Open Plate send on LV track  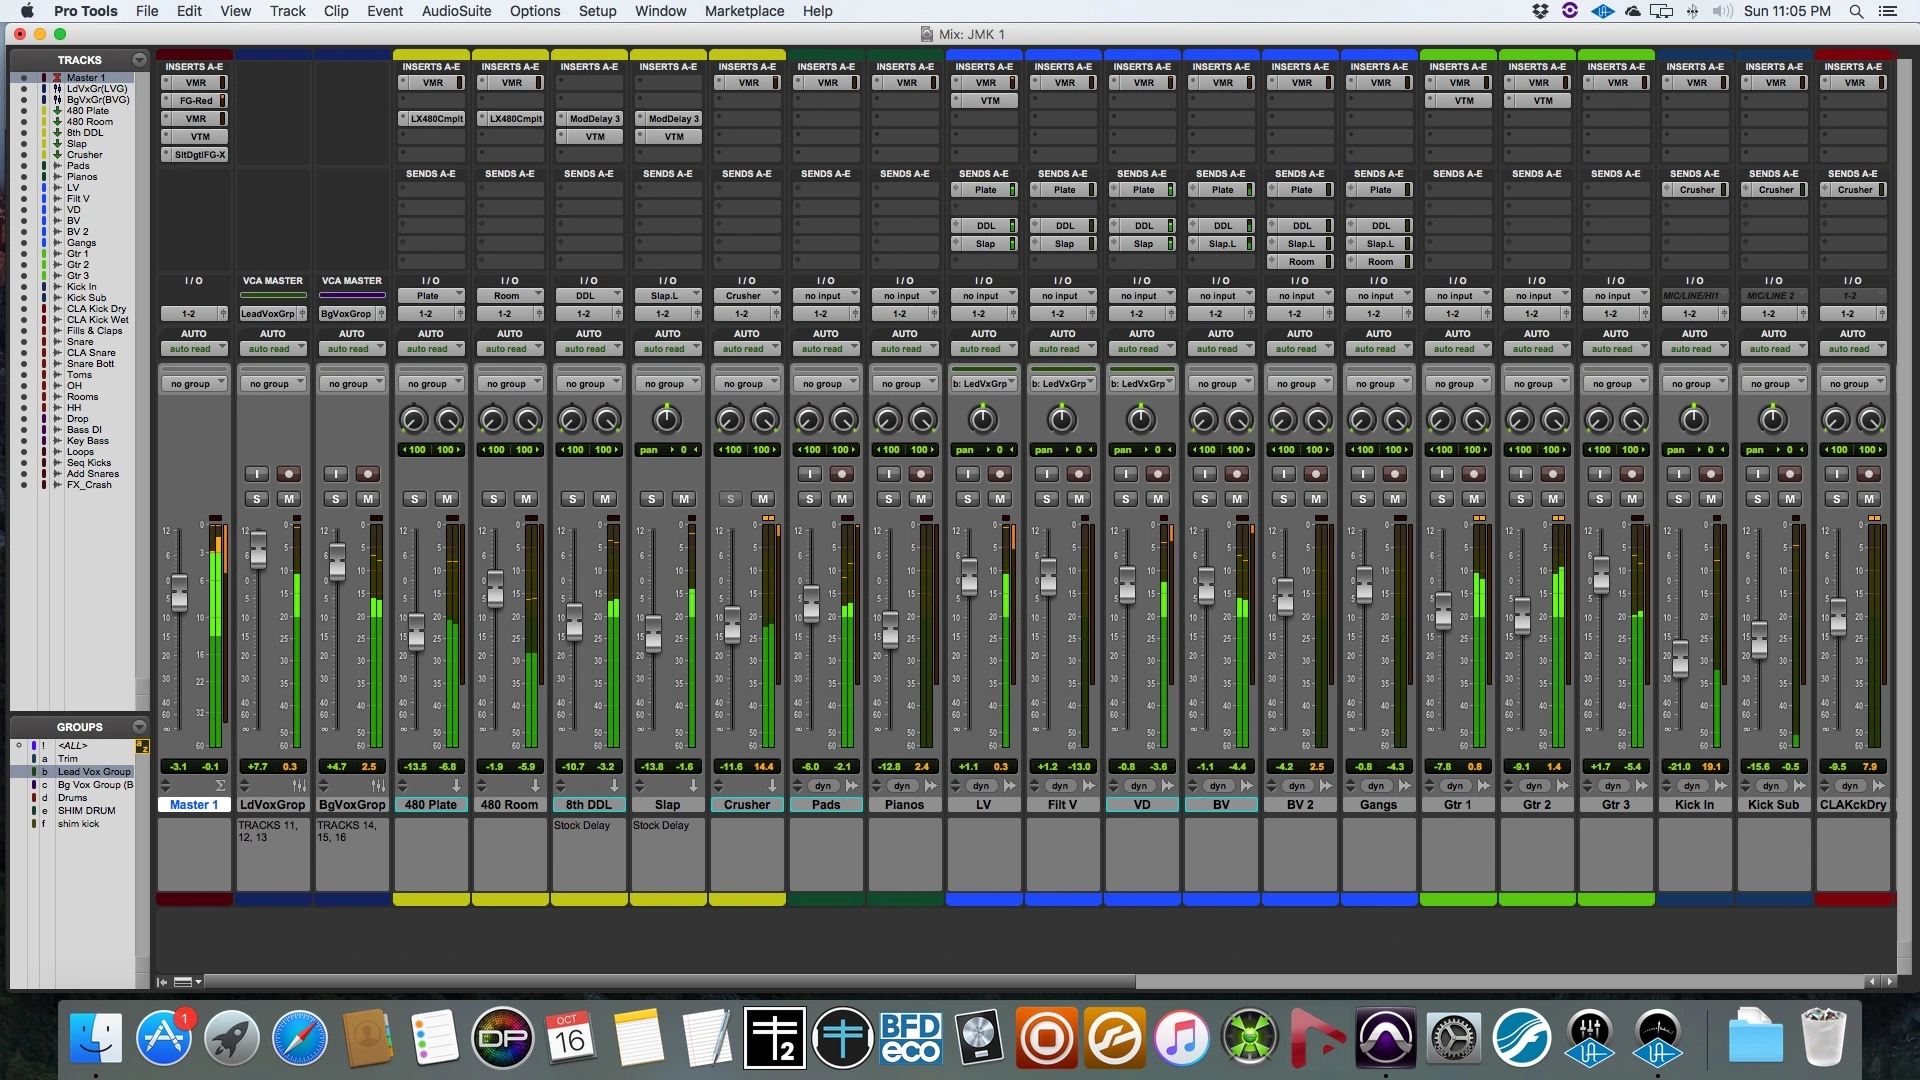pyautogui.click(x=984, y=190)
